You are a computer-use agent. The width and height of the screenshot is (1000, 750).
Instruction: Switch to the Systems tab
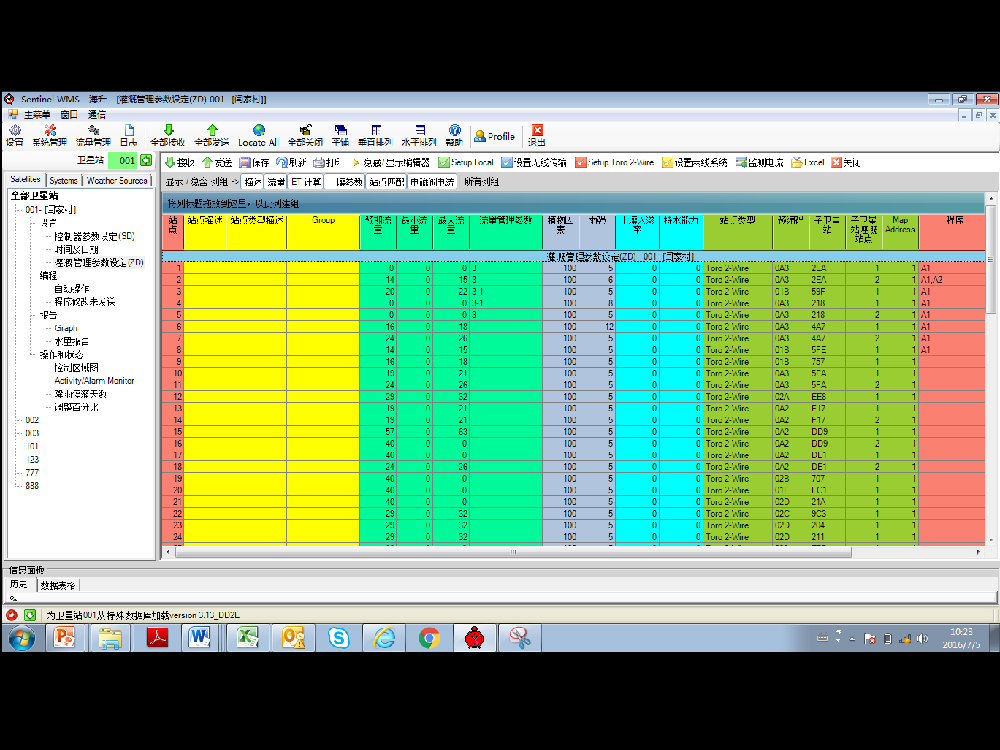[x=64, y=181]
